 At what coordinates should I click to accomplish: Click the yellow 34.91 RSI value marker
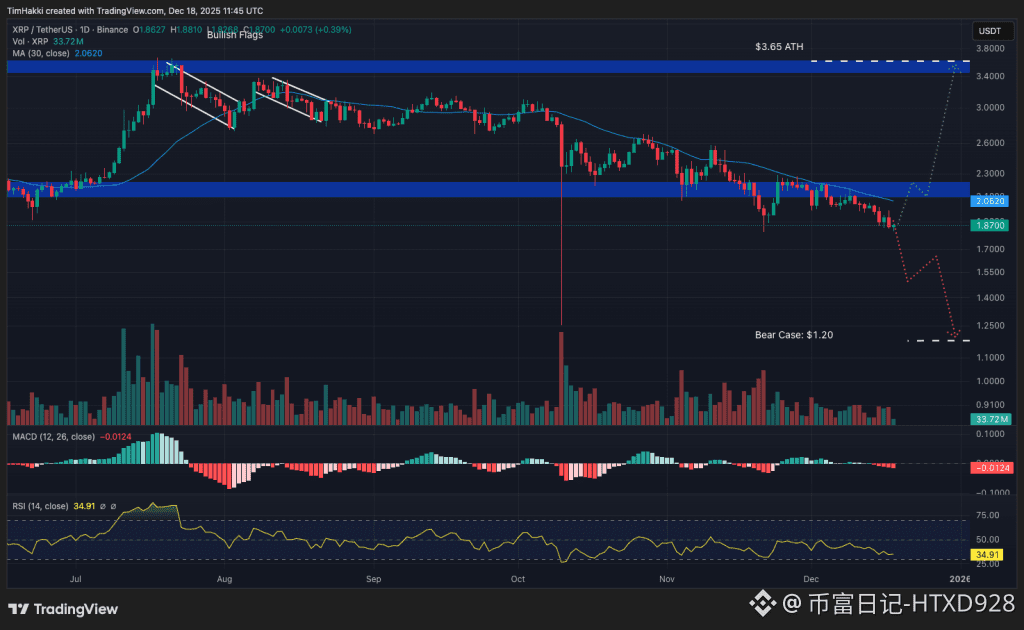[x=985, y=554]
